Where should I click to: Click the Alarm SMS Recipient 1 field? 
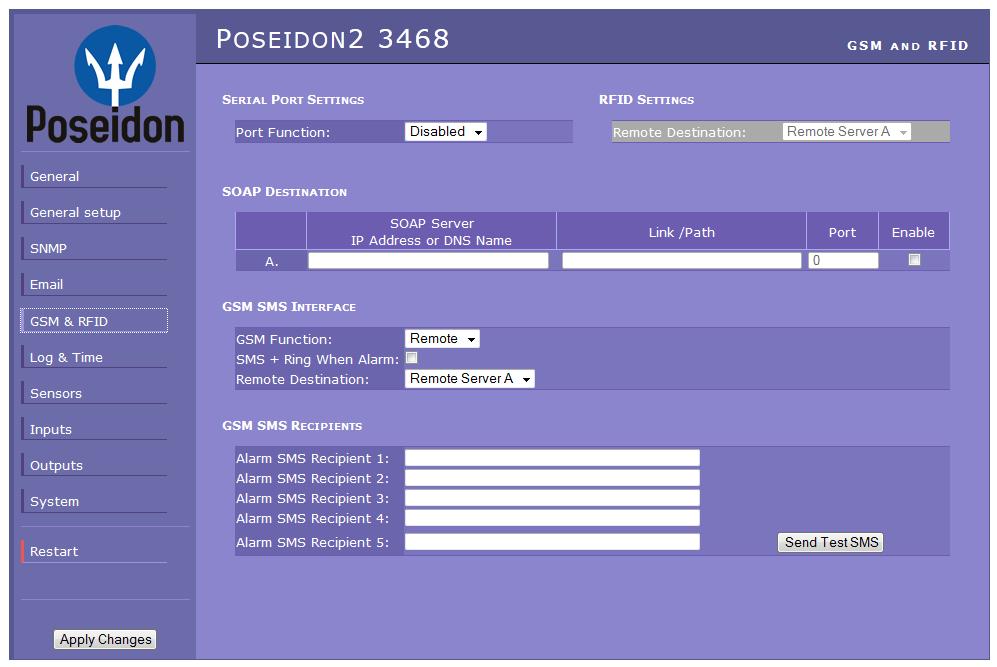coord(552,458)
